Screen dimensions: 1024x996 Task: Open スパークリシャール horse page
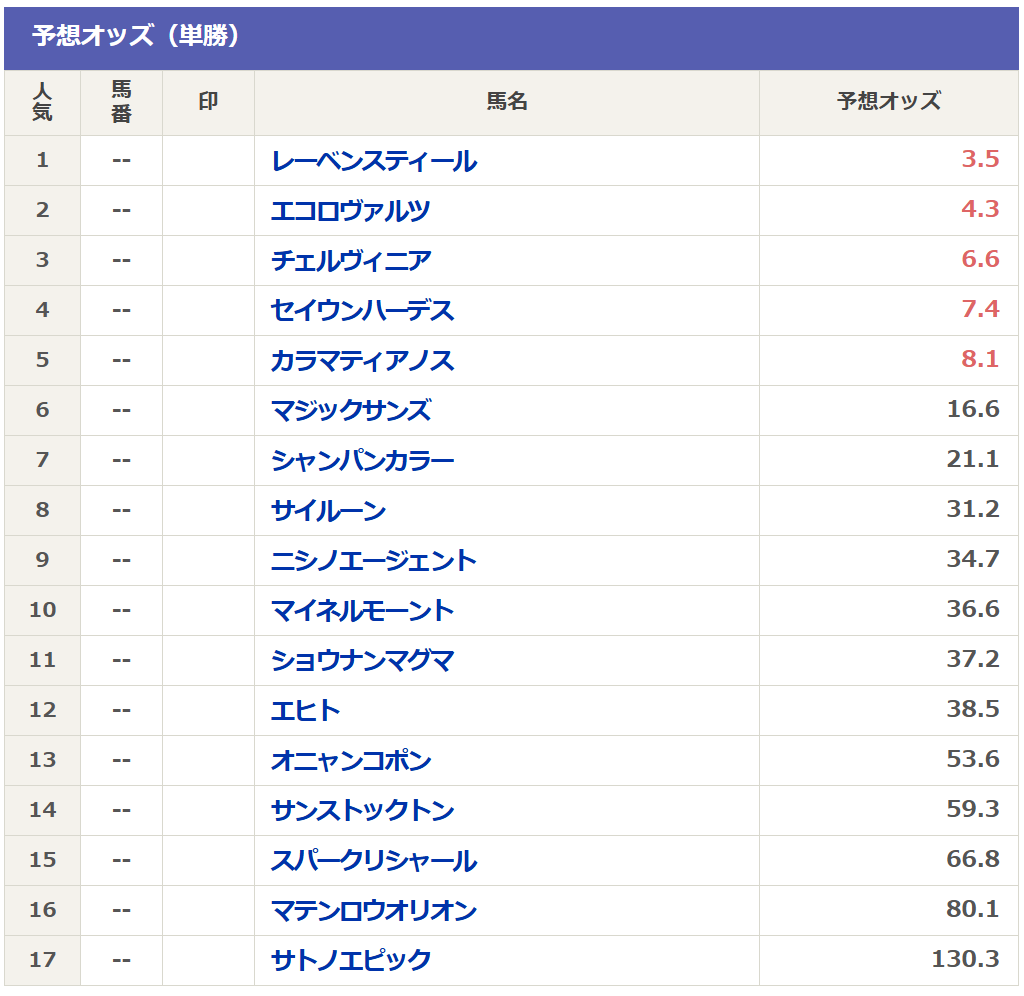click(373, 861)
